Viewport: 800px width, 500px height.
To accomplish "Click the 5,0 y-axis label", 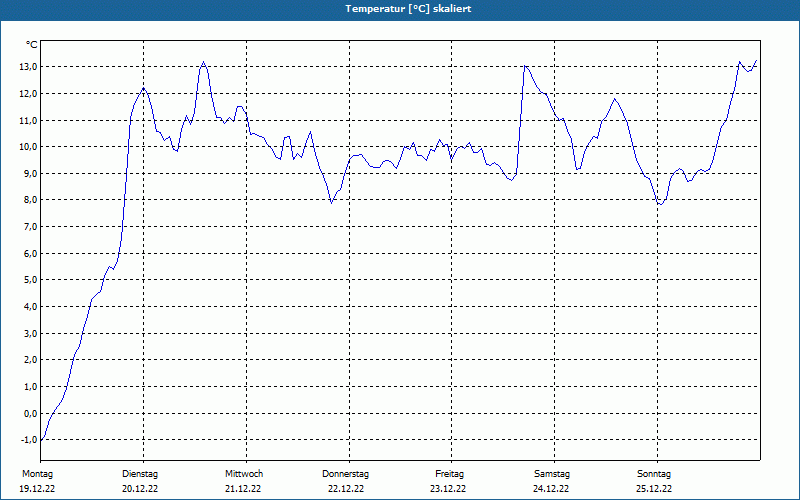I will tap(30, 280).
